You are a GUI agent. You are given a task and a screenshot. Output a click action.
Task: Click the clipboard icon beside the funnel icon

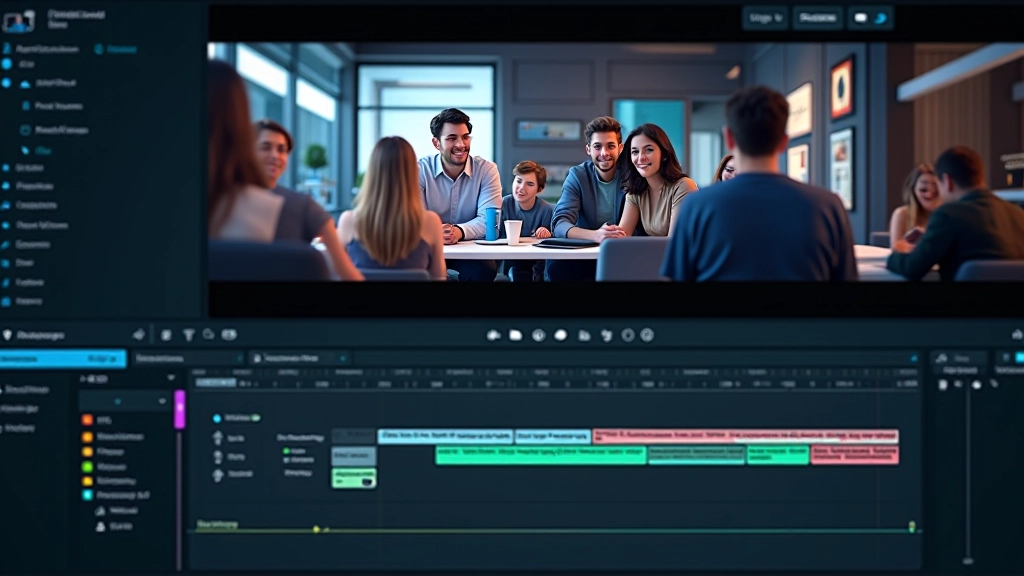coord(167,335)
